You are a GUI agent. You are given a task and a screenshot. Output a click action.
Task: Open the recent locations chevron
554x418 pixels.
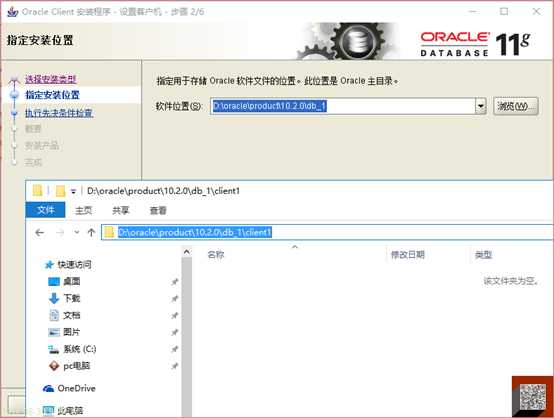(76, 232)
